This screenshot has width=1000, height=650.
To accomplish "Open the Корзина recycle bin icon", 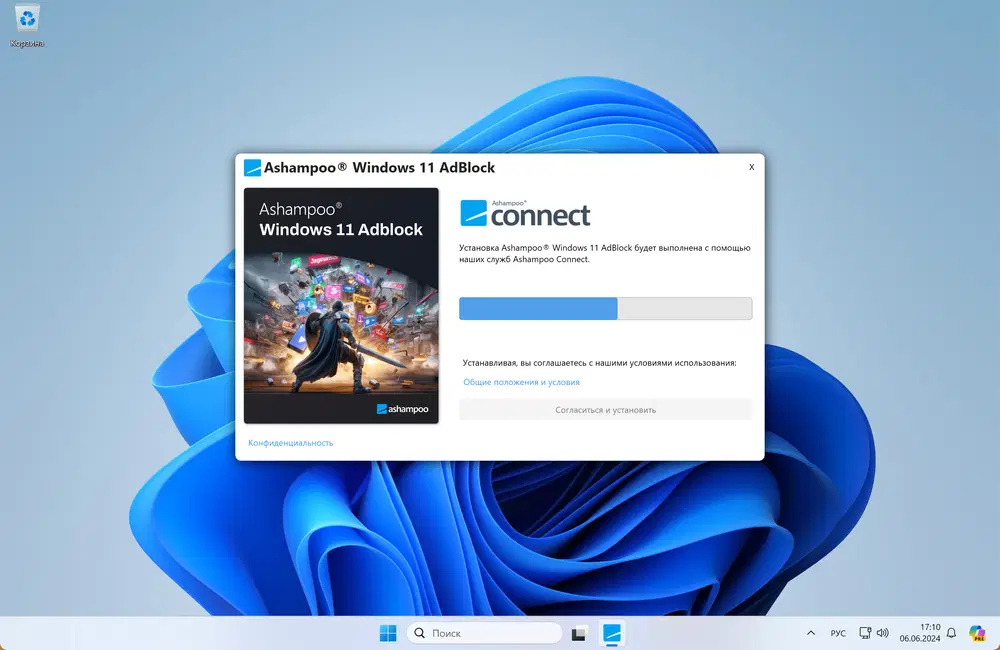I will click(x=27, y=26).
